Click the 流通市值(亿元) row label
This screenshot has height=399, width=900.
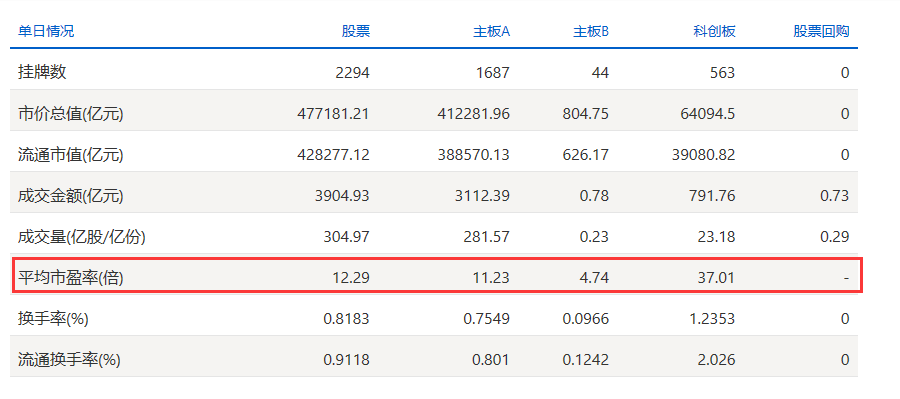[x=71, y=155]
